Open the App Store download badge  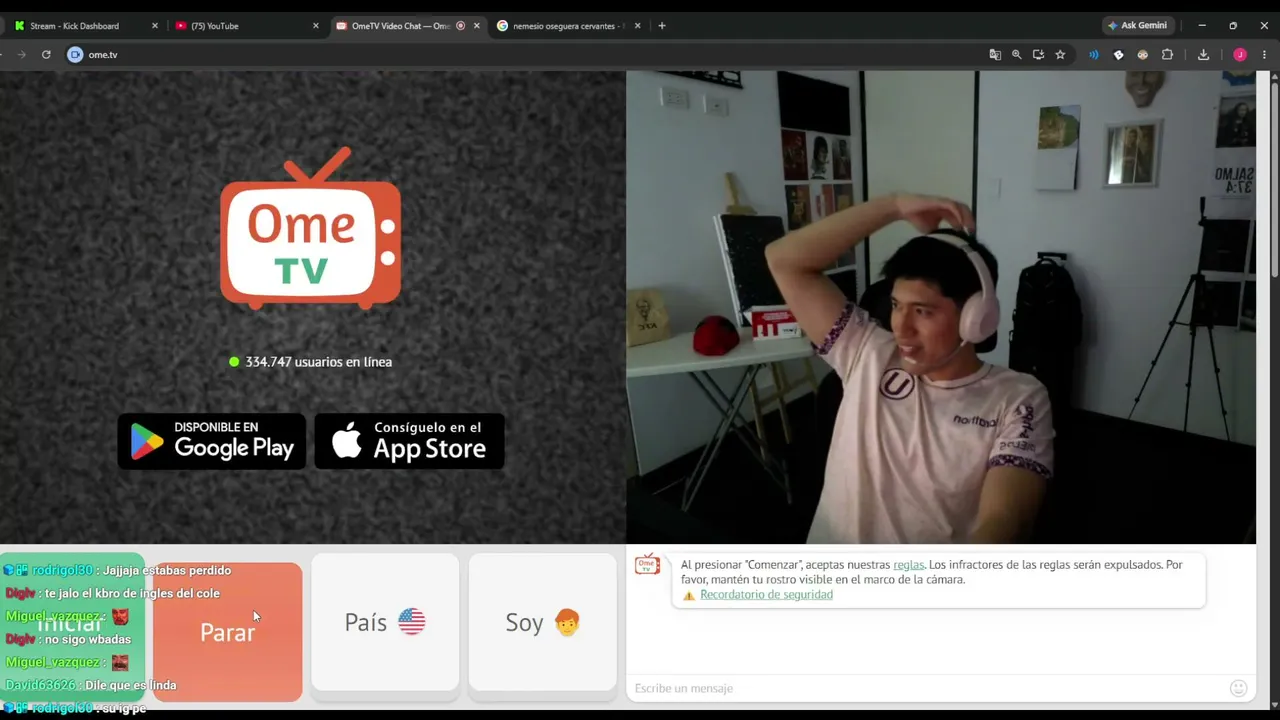coord(409,441)
